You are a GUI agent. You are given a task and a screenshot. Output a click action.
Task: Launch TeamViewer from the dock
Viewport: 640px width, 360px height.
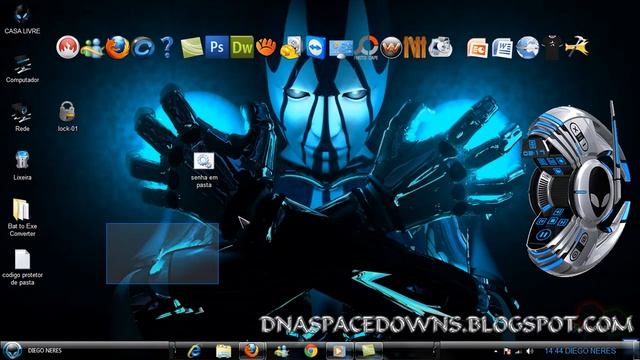(x=316, y=47)
